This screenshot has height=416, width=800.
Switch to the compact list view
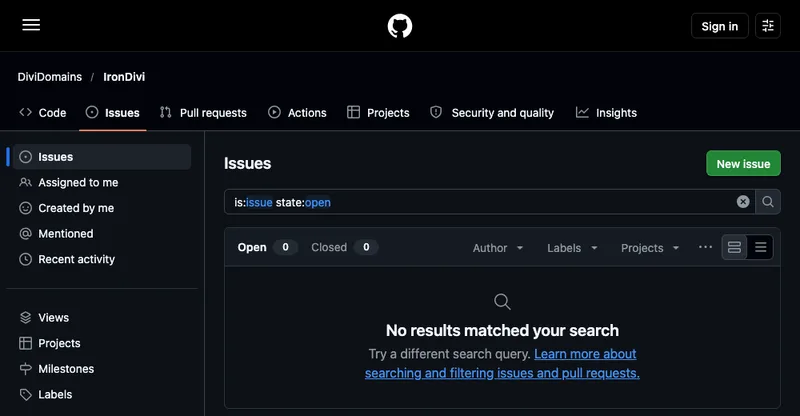760,248
